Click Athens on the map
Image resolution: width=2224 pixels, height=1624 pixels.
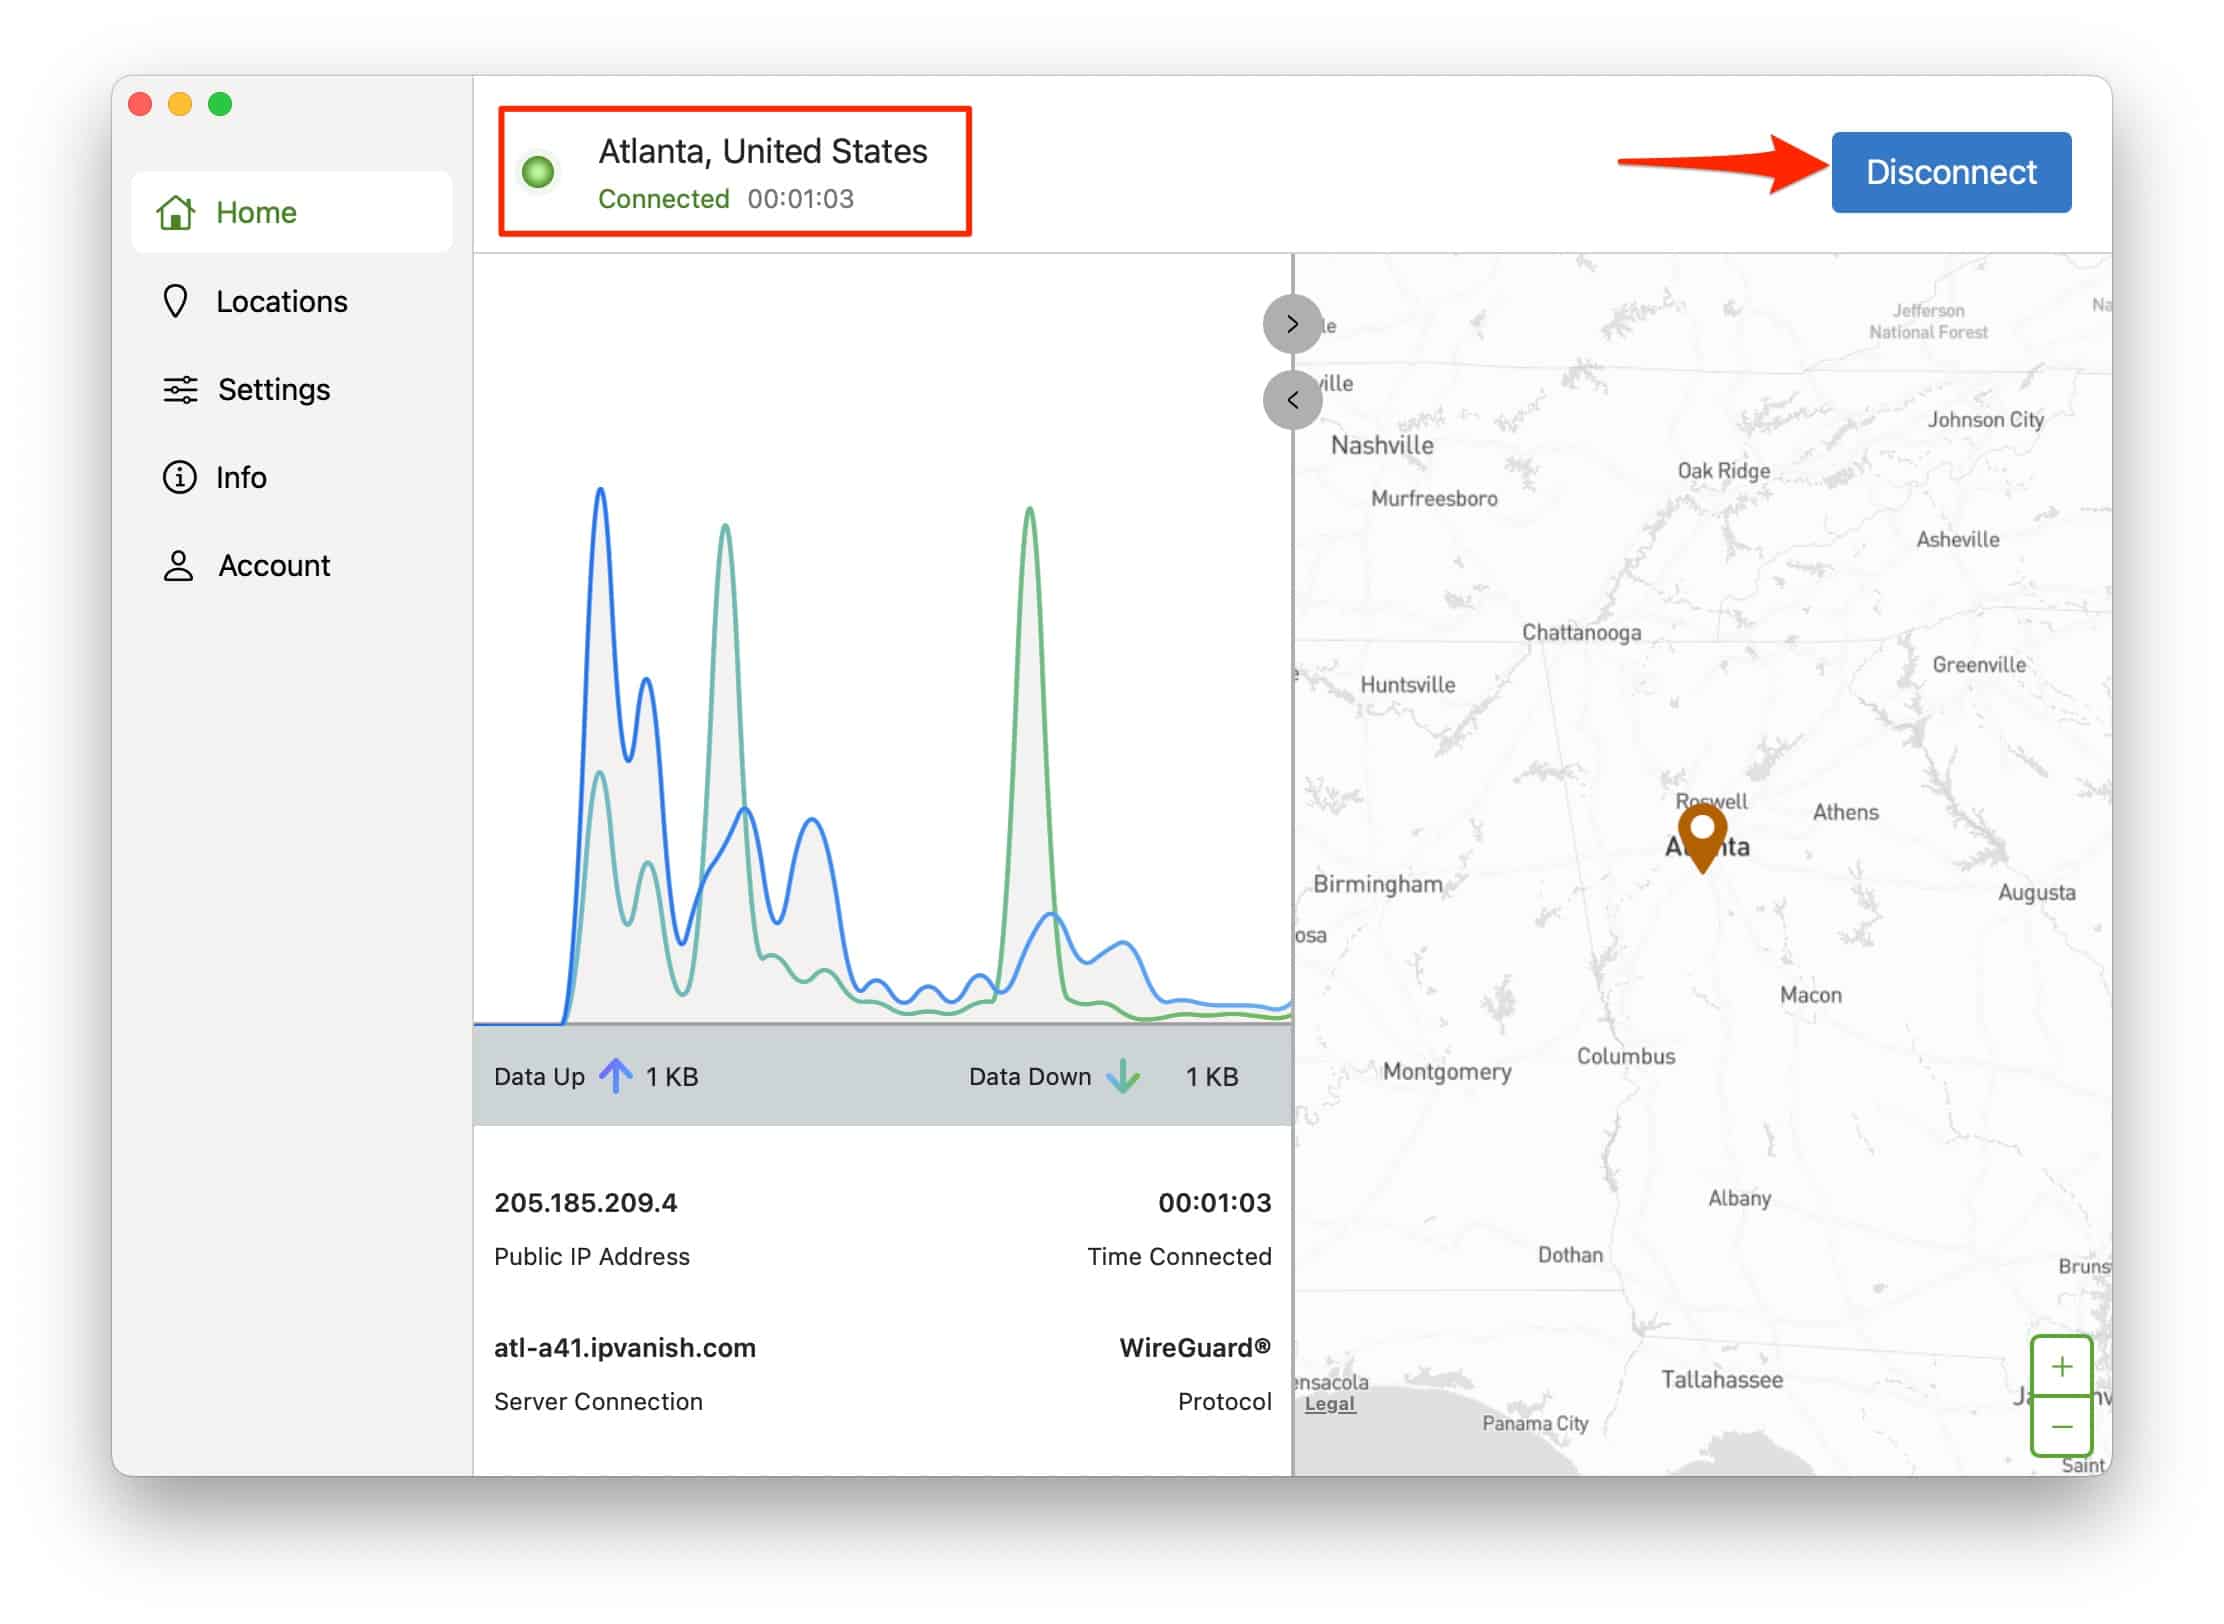(x=1846, y=812)
